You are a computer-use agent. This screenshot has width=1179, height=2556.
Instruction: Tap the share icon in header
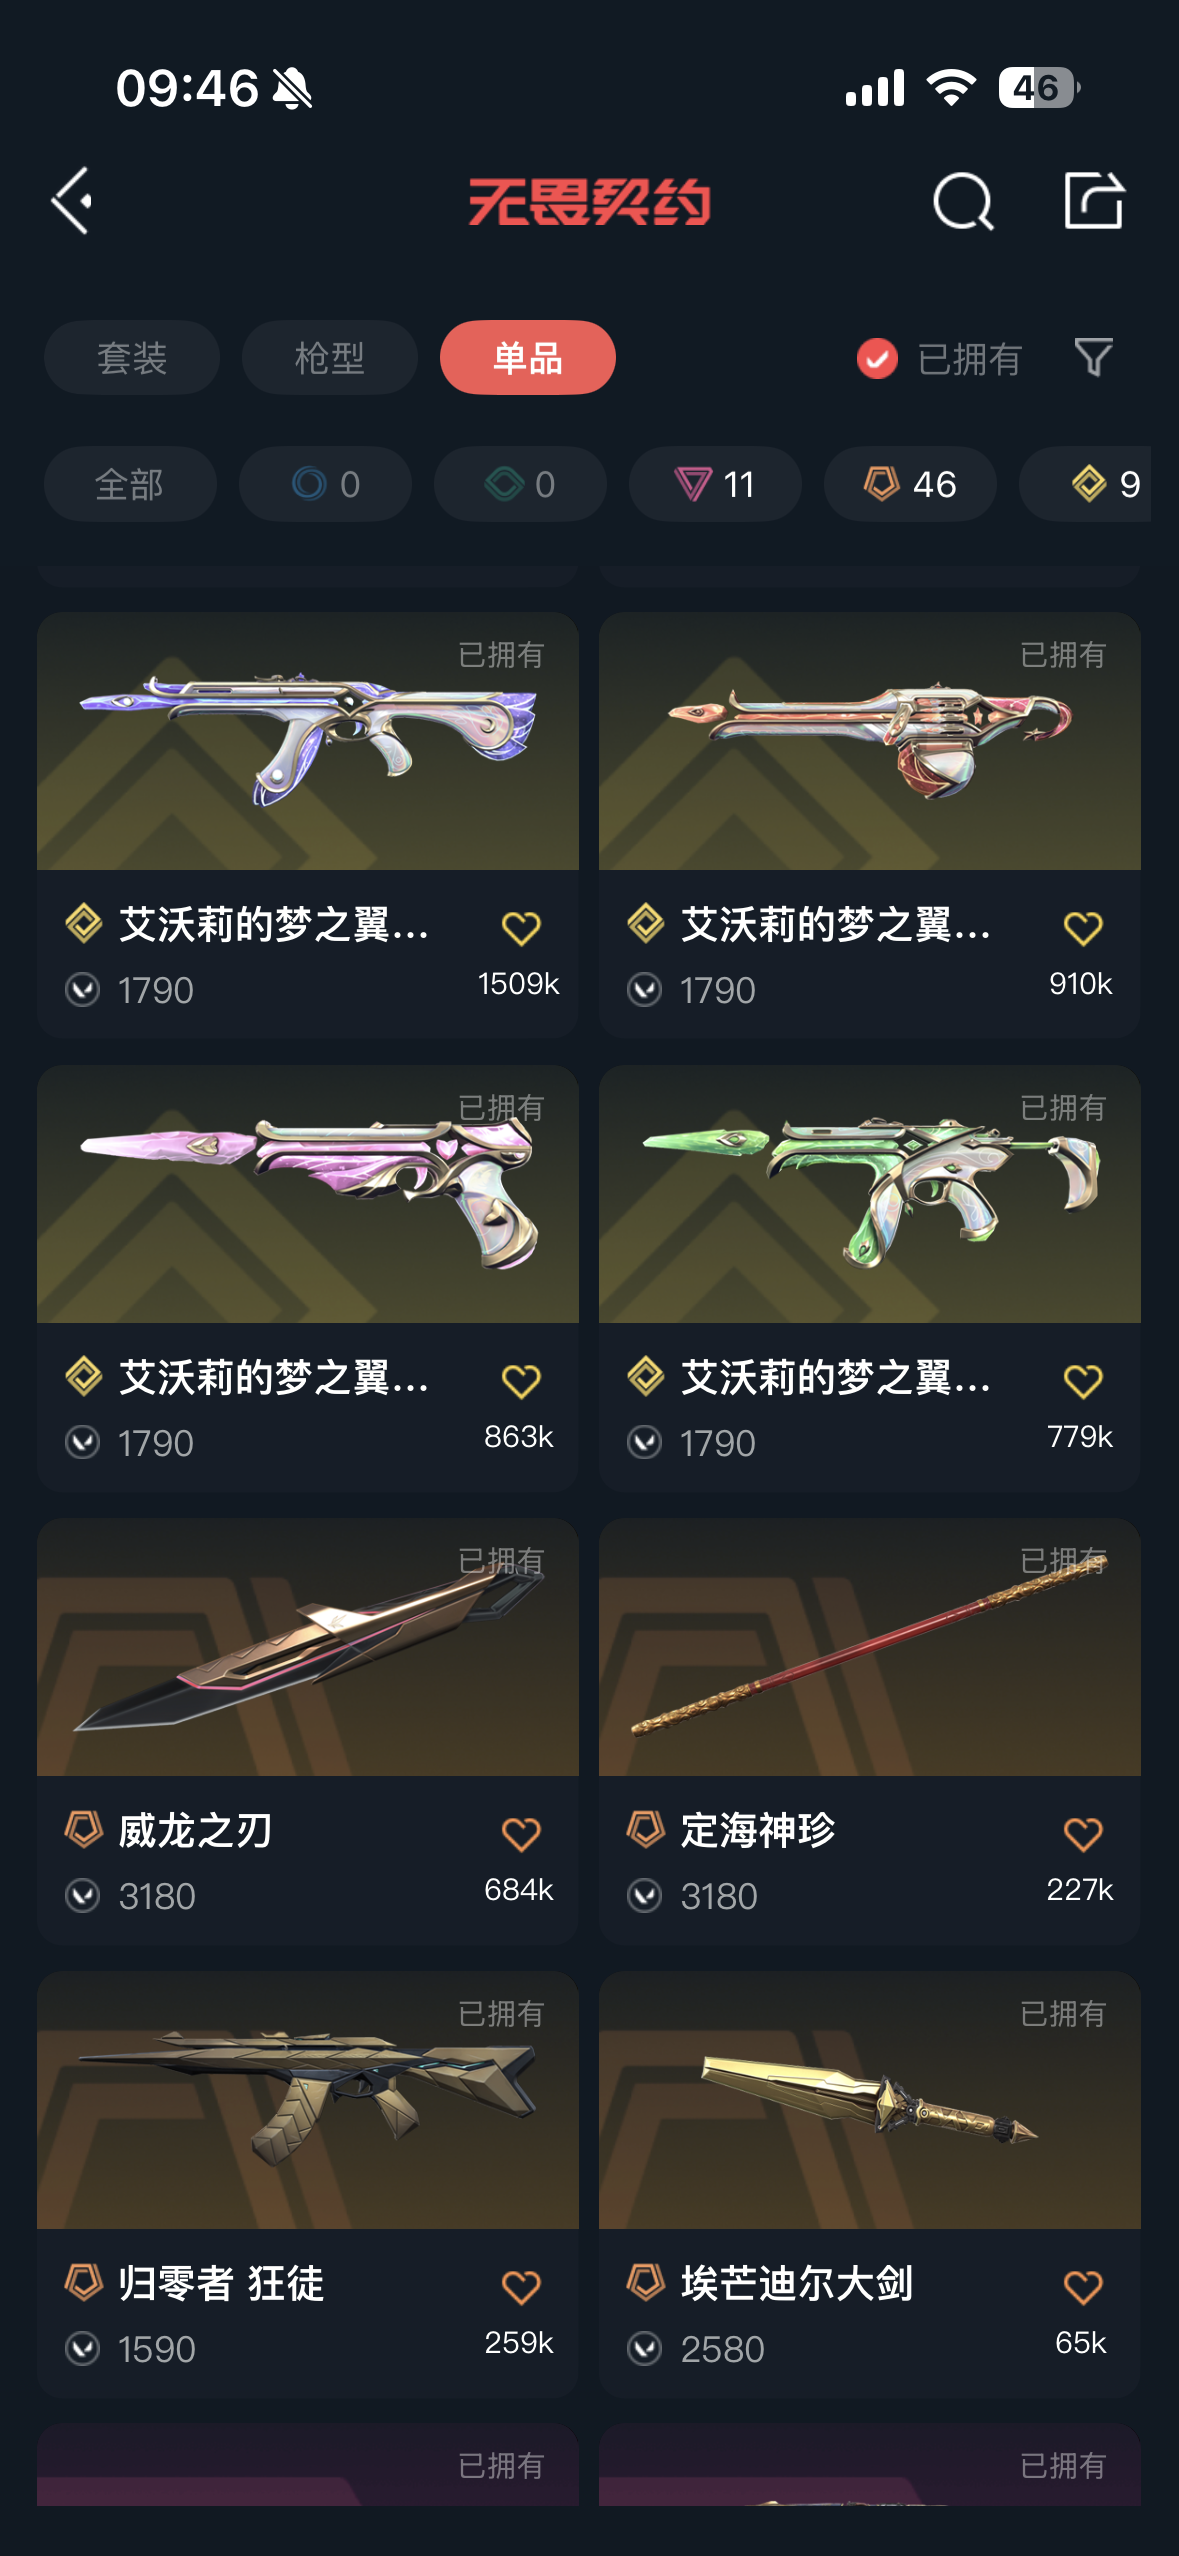1093,200
